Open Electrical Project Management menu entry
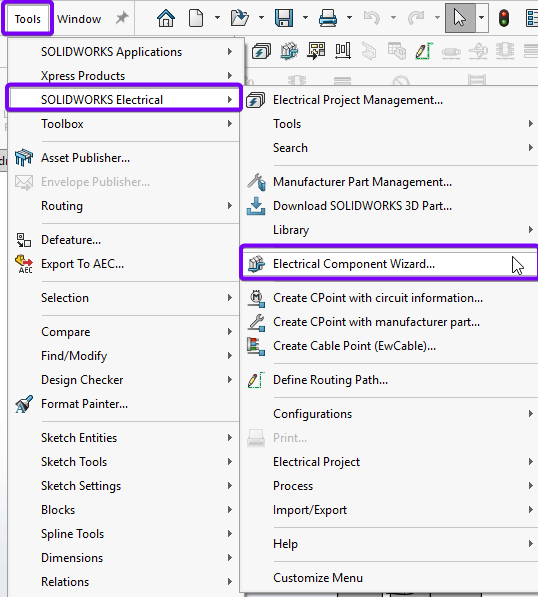This screenshot has width=538, height=597. pyautogui.click(x=389, y=100)
